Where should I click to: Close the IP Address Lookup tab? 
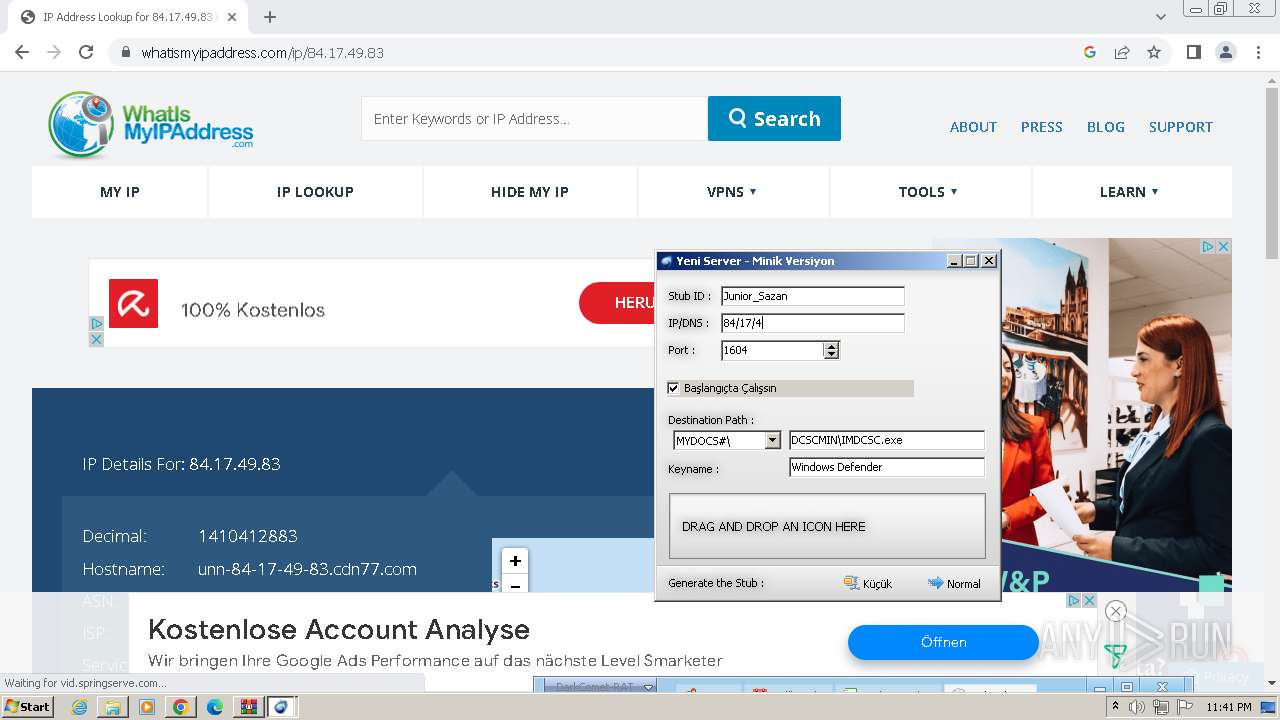[x=232, y=17]
